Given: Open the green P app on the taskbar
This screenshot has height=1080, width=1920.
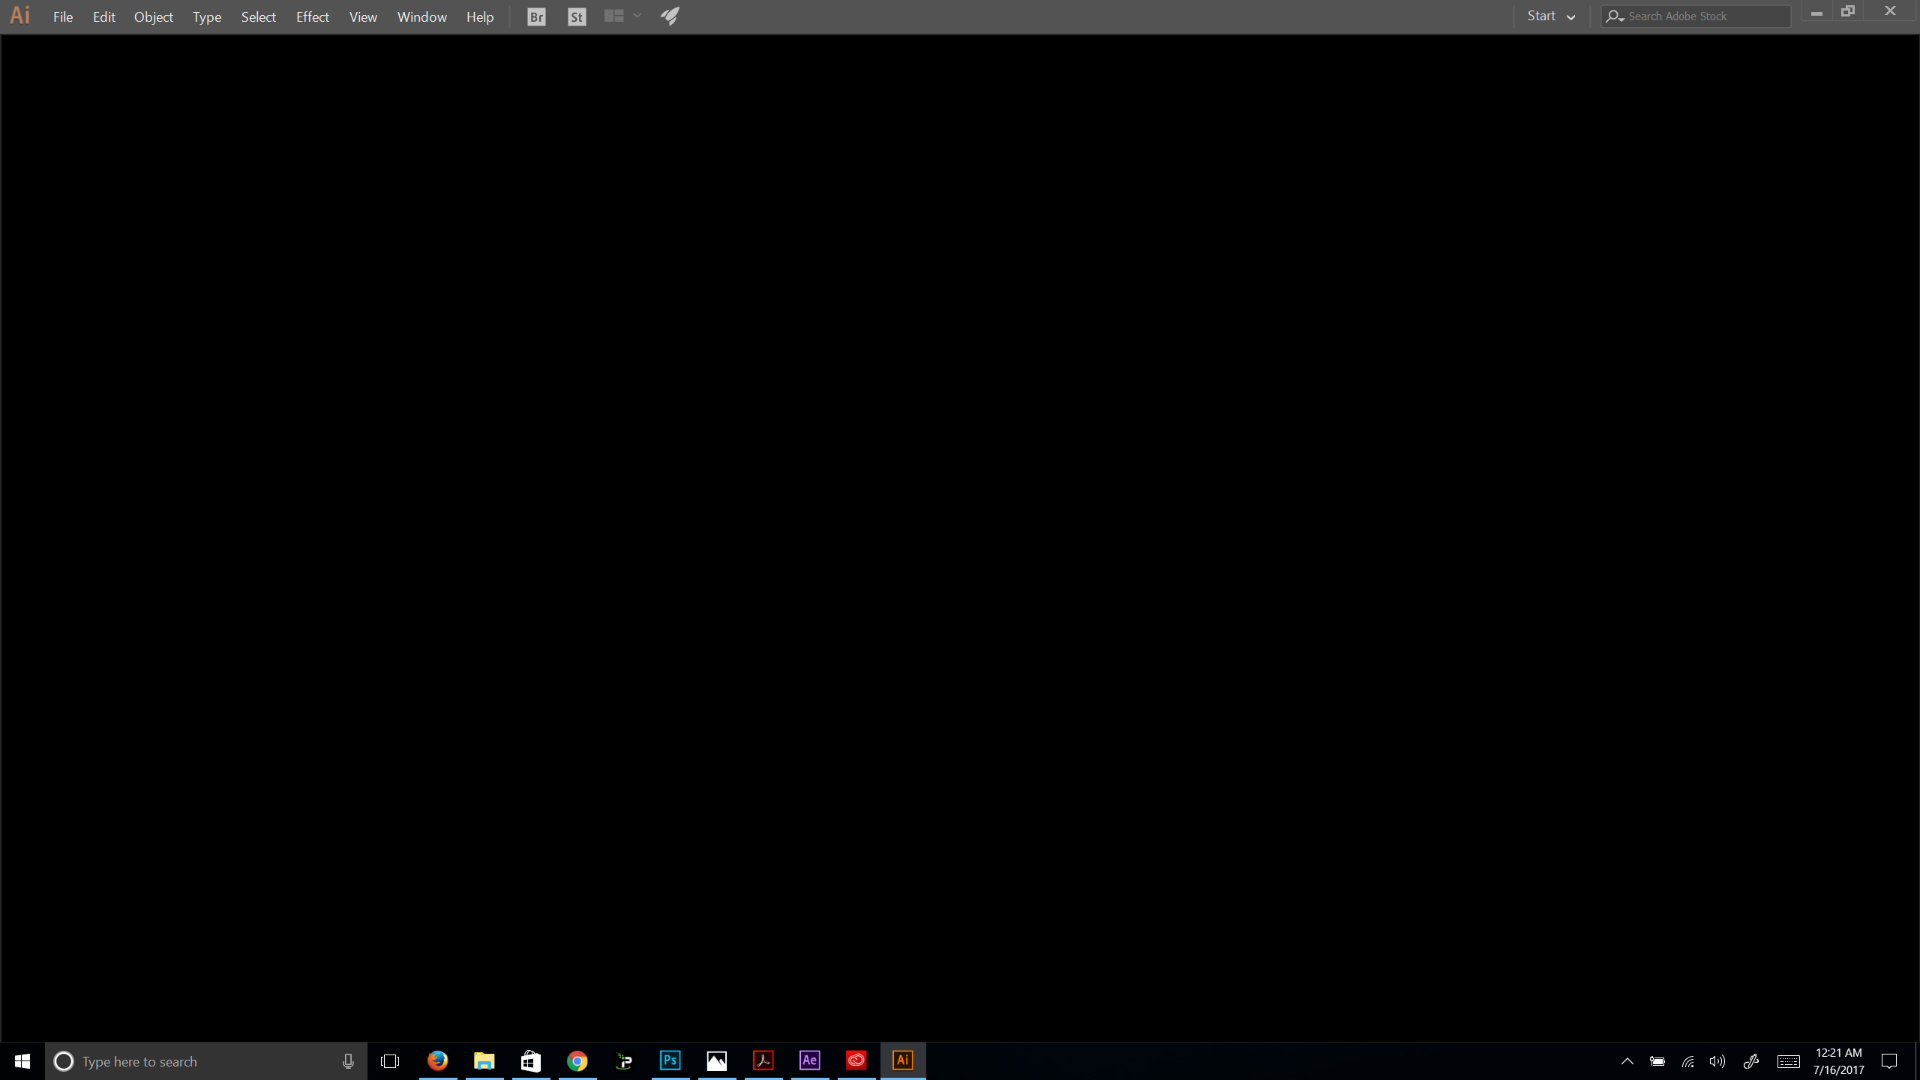Looking at the screenshot, I should pos(624,1061).
